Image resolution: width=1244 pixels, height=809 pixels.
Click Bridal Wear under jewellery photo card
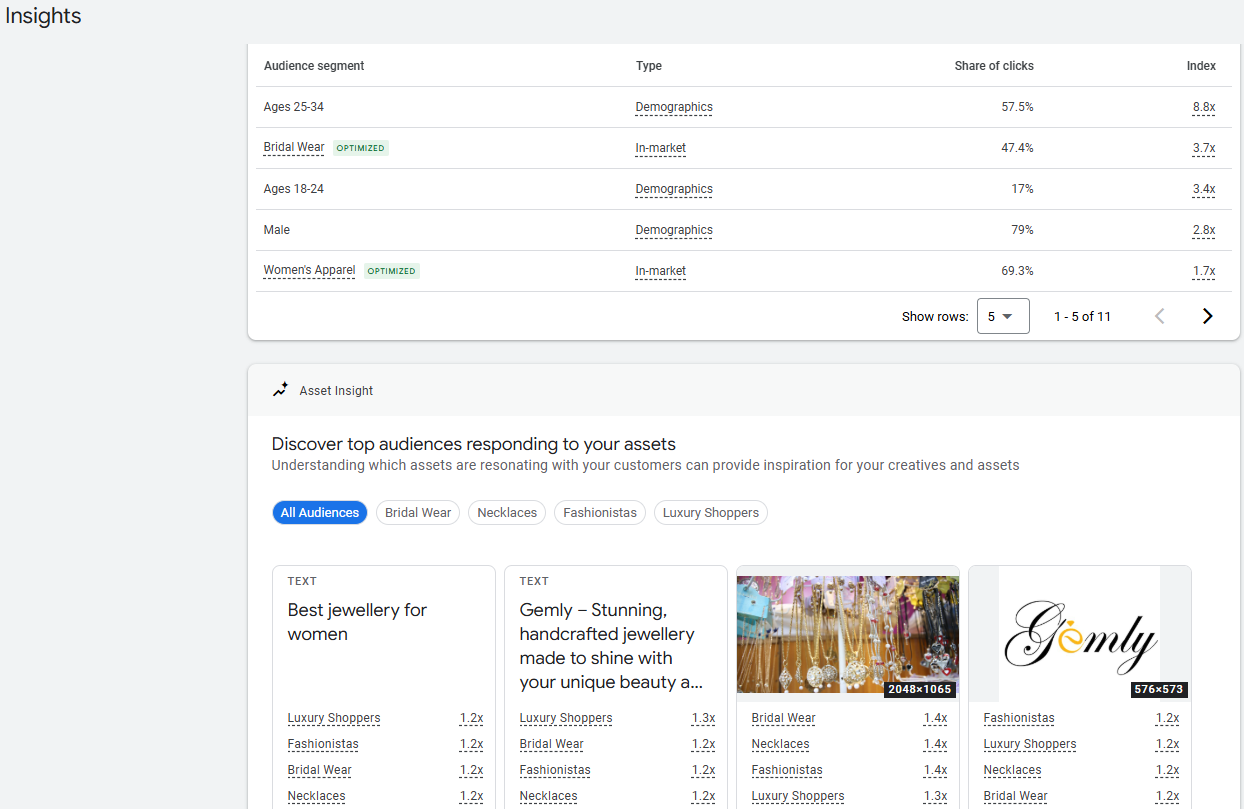[784, 718]
